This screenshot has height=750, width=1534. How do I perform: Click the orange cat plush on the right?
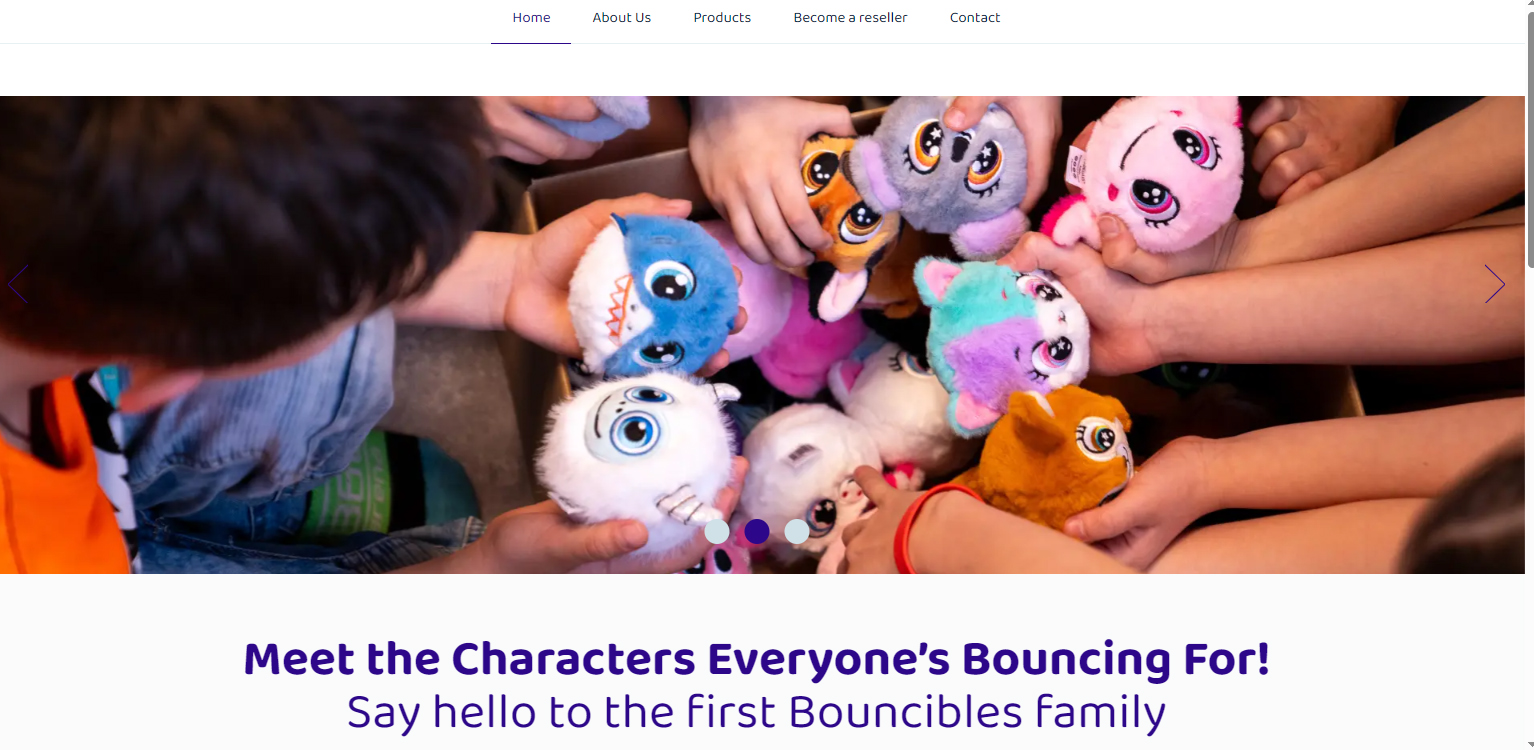tap(1055, 455)
